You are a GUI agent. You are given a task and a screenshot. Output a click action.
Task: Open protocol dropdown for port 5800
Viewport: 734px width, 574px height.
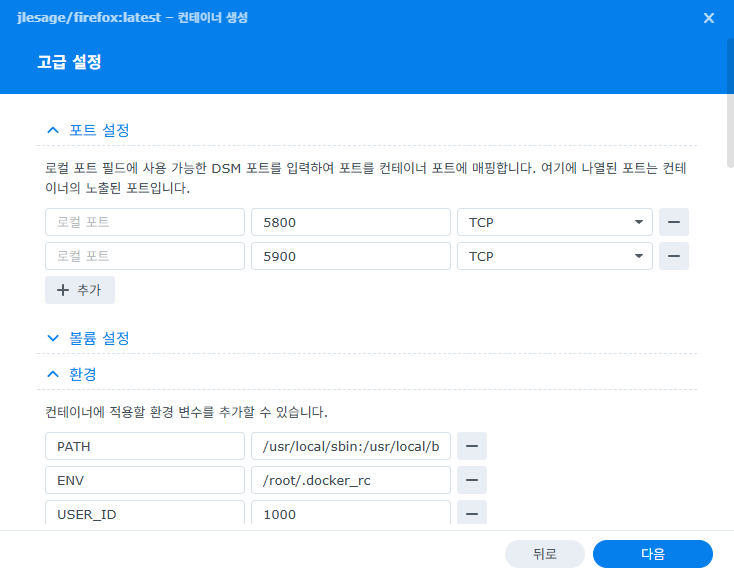pyautogui.click(x=554, y=222)
